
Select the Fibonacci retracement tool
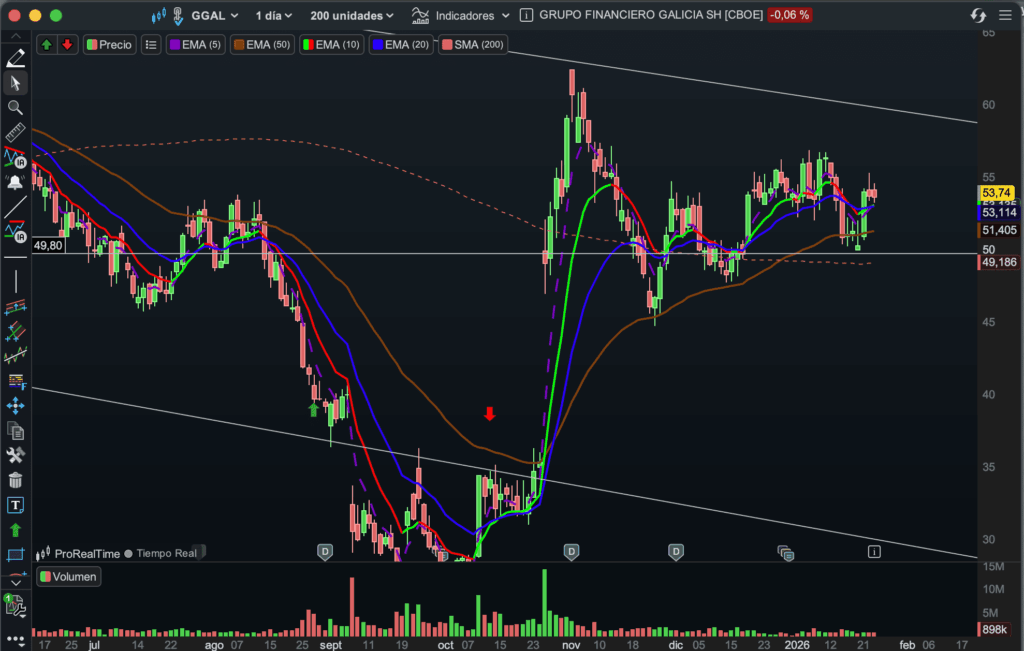(x=15, y=380)
